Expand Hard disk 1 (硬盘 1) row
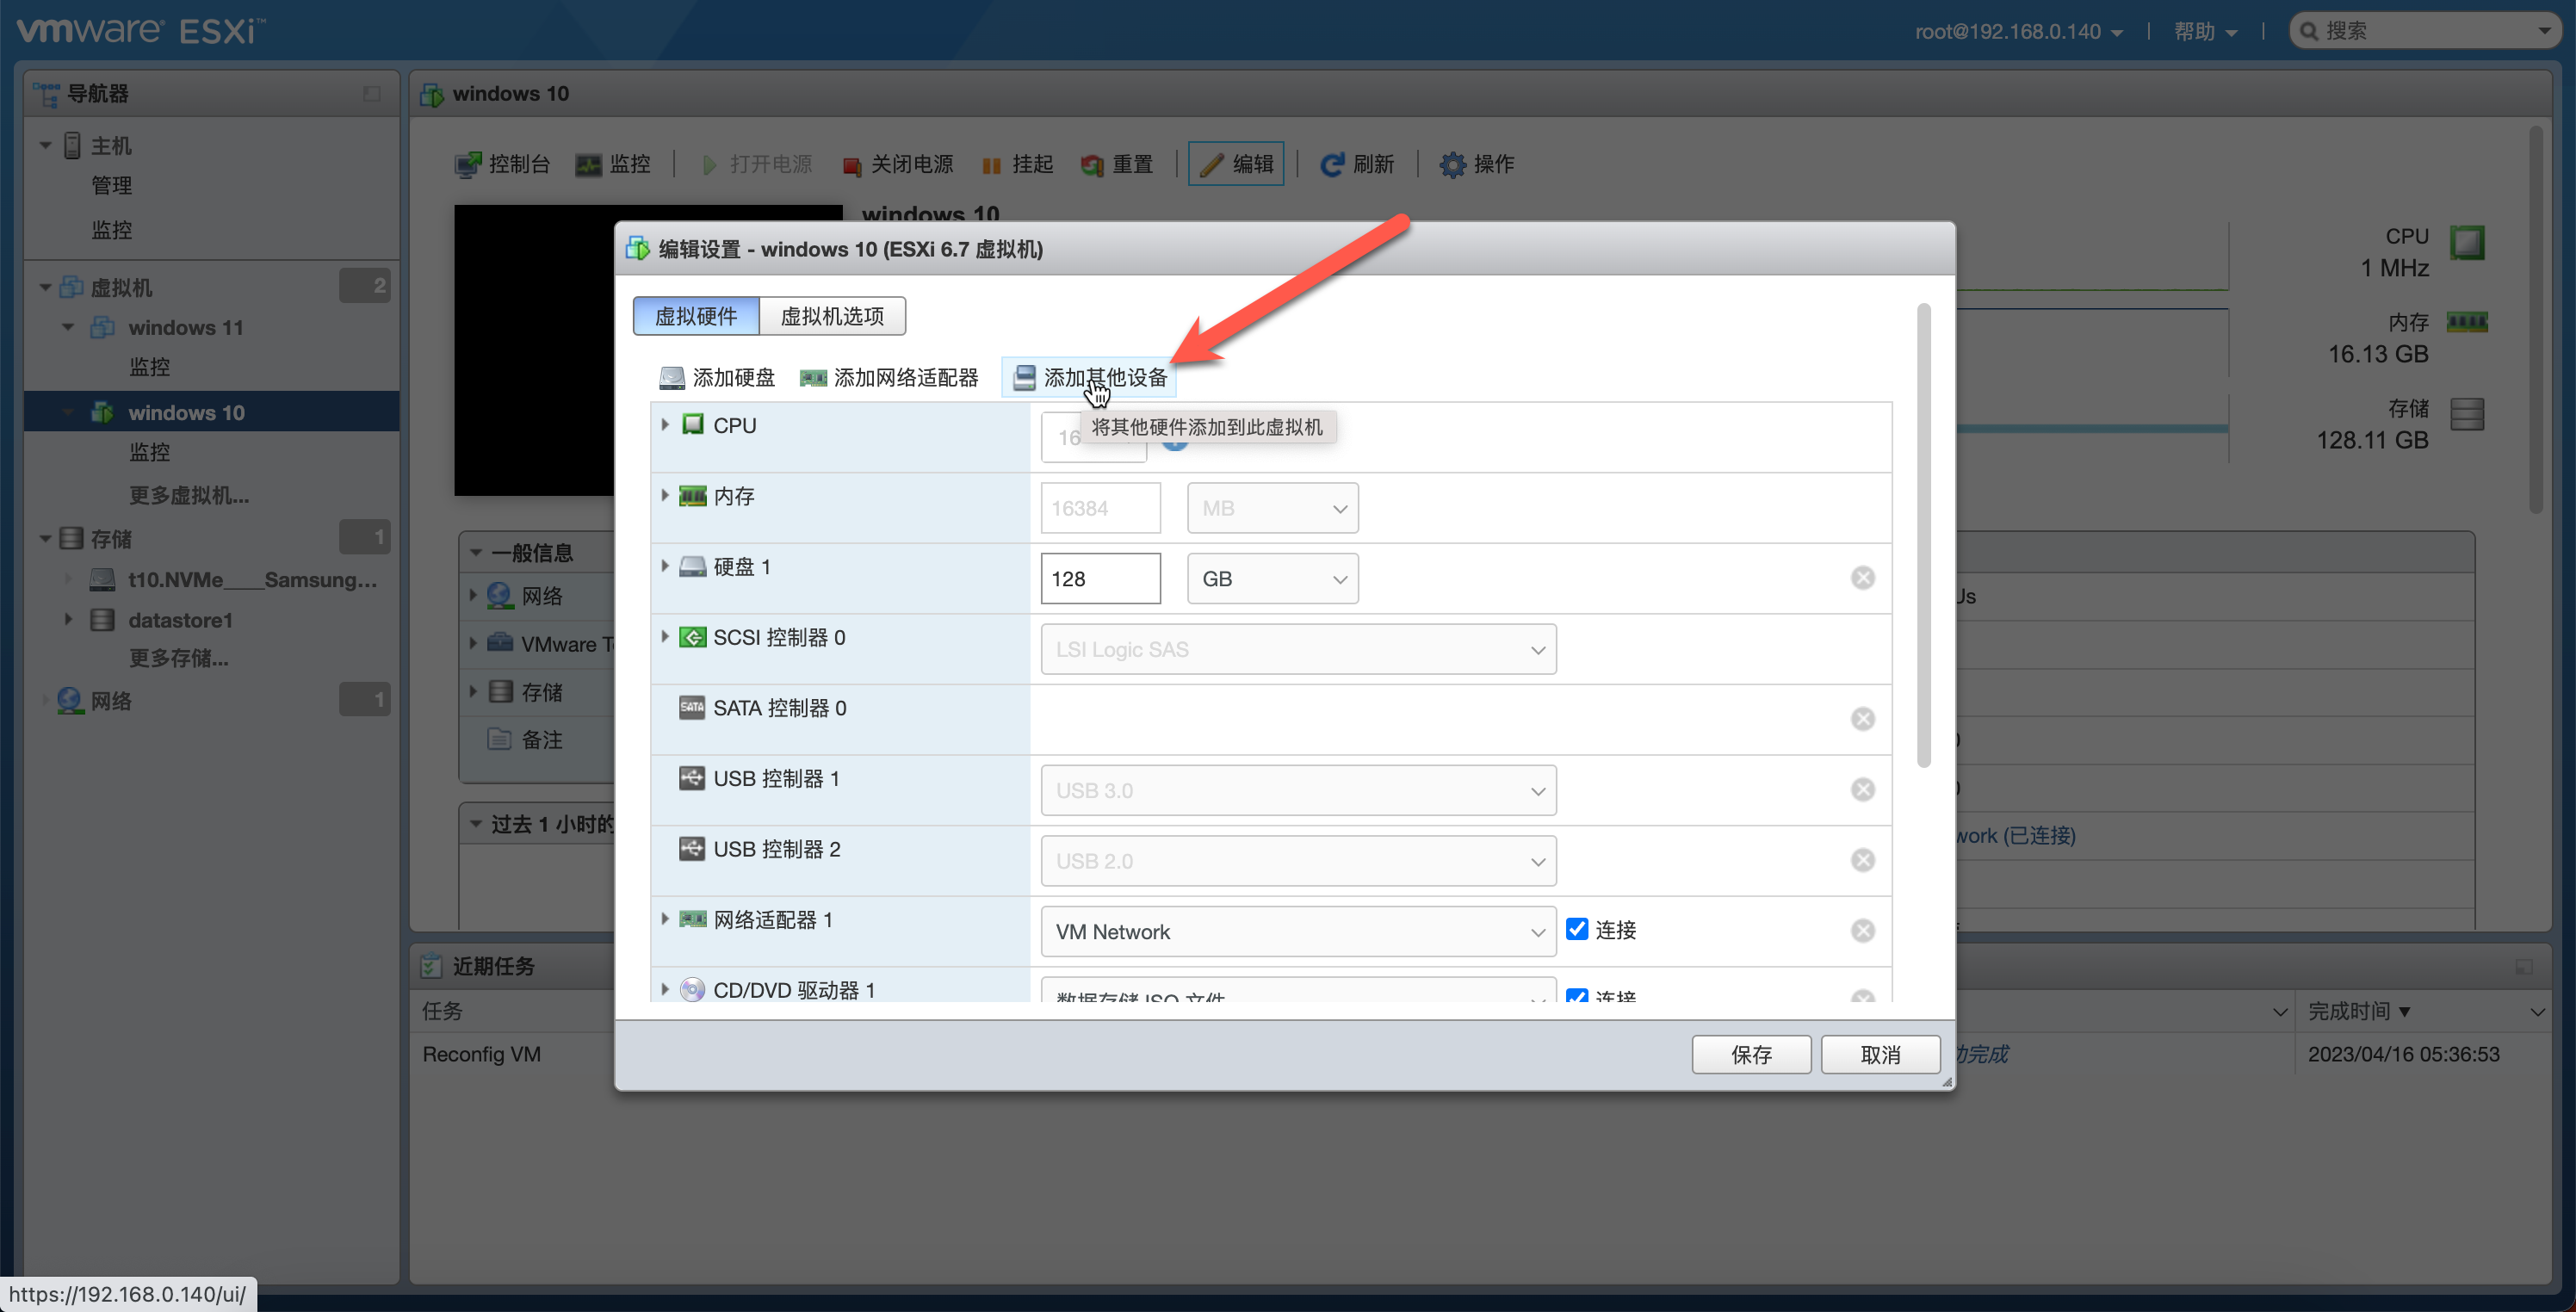Image resolution: width=2576 pixels, height=1312 pixels. click(x=664, y=566)
